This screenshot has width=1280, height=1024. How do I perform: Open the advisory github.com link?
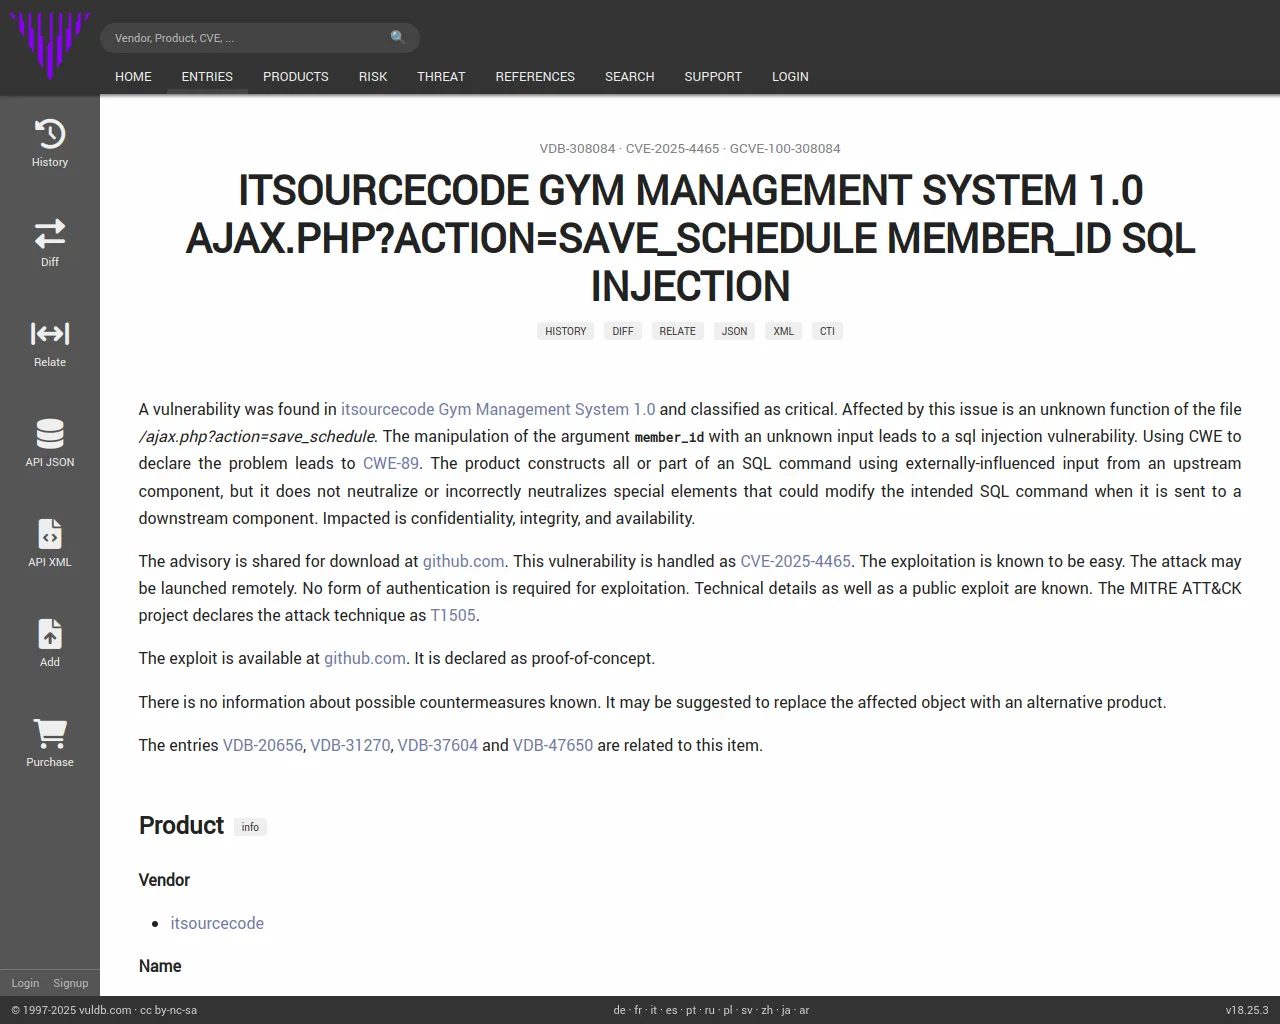coord(464,561)
